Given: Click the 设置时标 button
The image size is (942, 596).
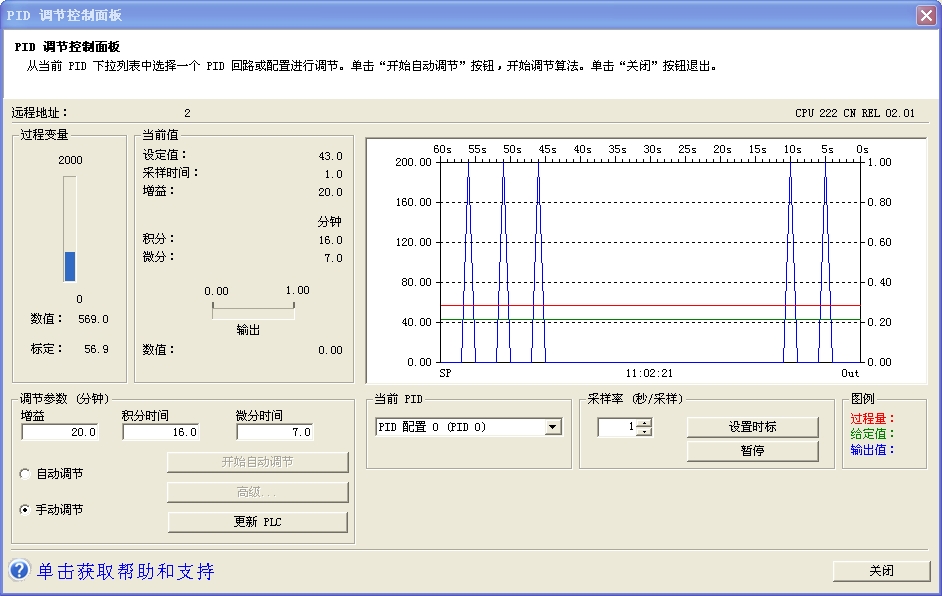Looking at the screenshot, I should [x=753, y=427].
